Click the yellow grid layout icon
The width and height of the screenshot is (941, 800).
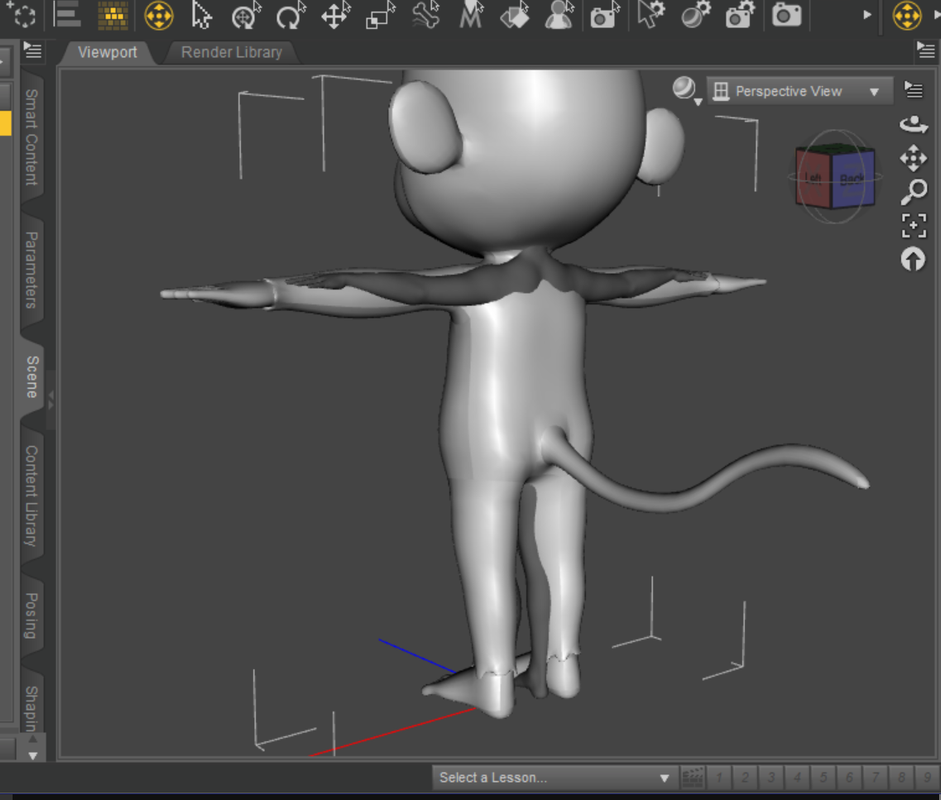pyautogui.click(x=113, y=16)
